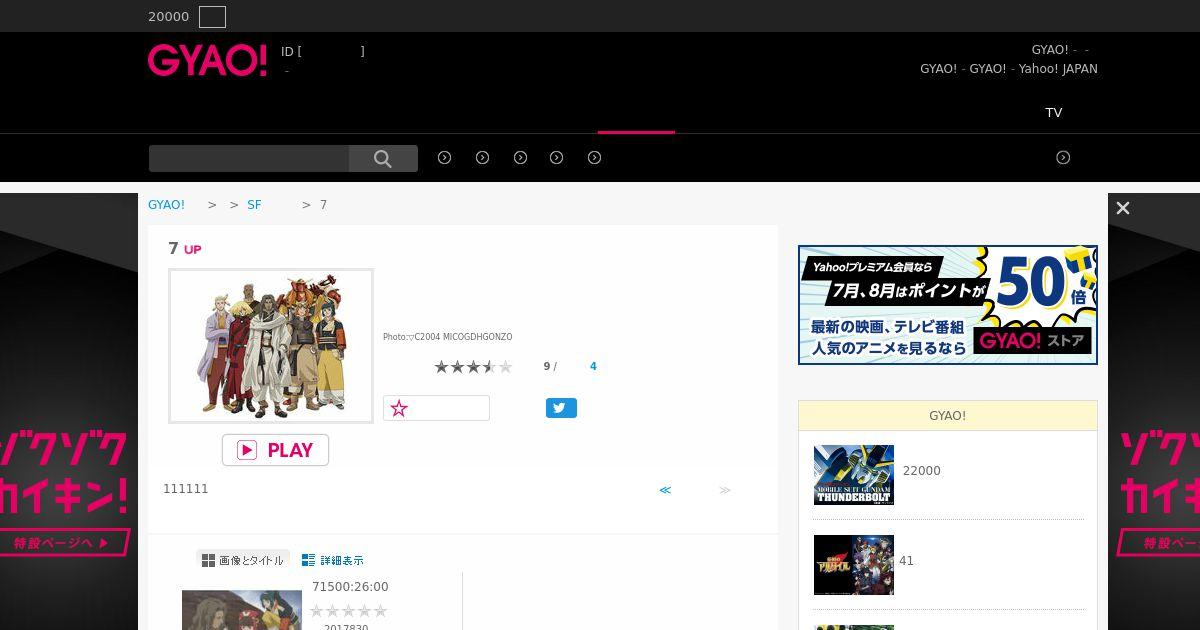
Task: Click the episode title 71500:26:00
Action: pos(350,587)
